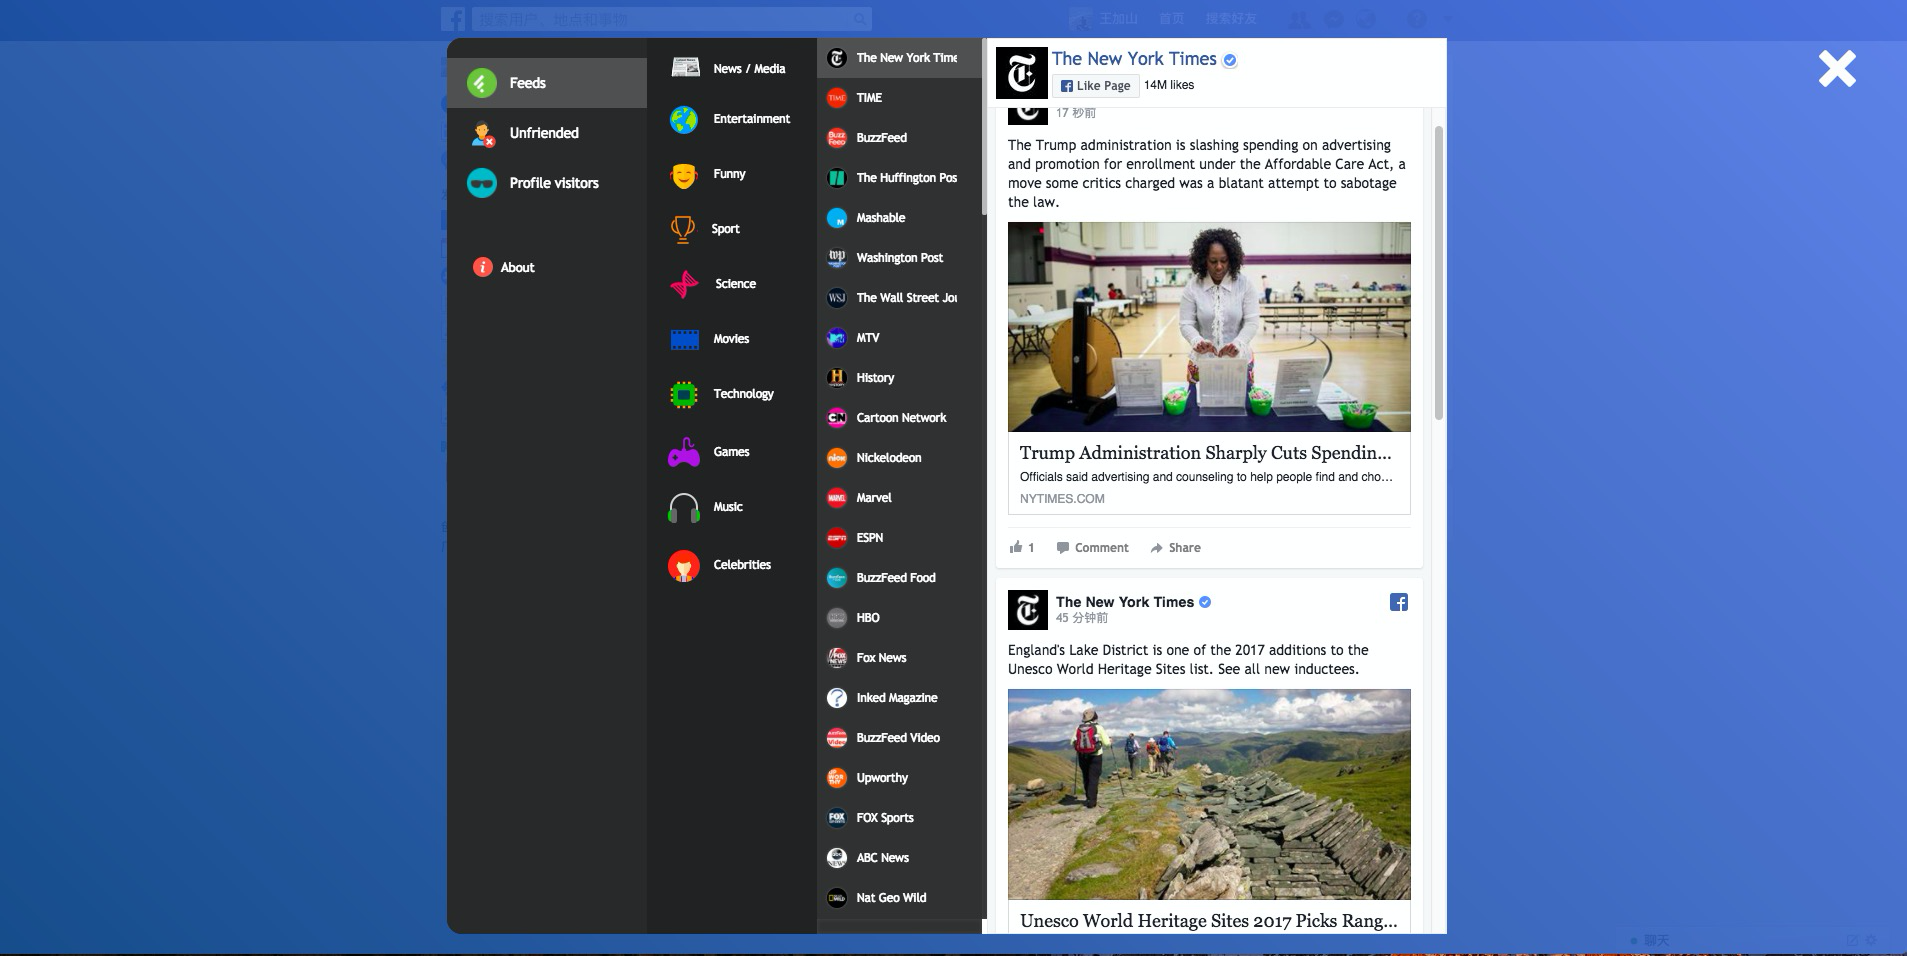Select the HBO feed

pyautogui.click(x=899, y=618)
